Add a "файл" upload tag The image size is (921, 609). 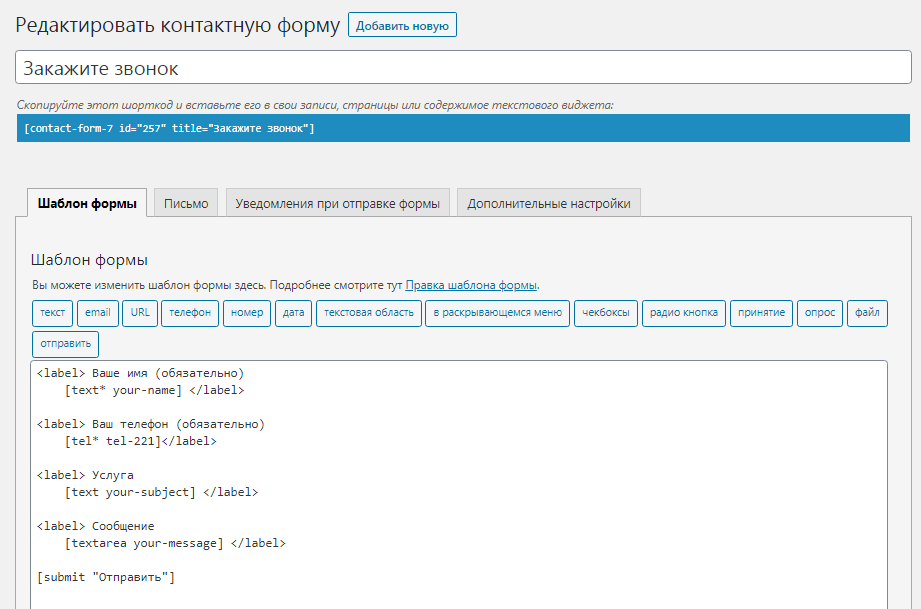867,313
